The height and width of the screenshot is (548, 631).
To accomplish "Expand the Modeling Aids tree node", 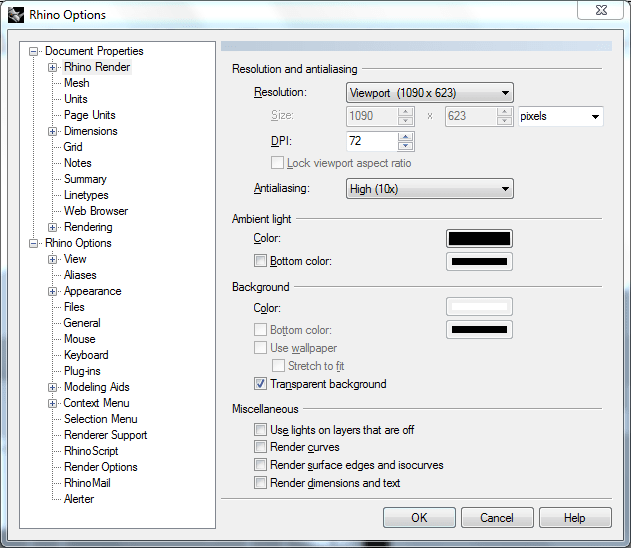I will pyautogui.click(x=53, y=387).
